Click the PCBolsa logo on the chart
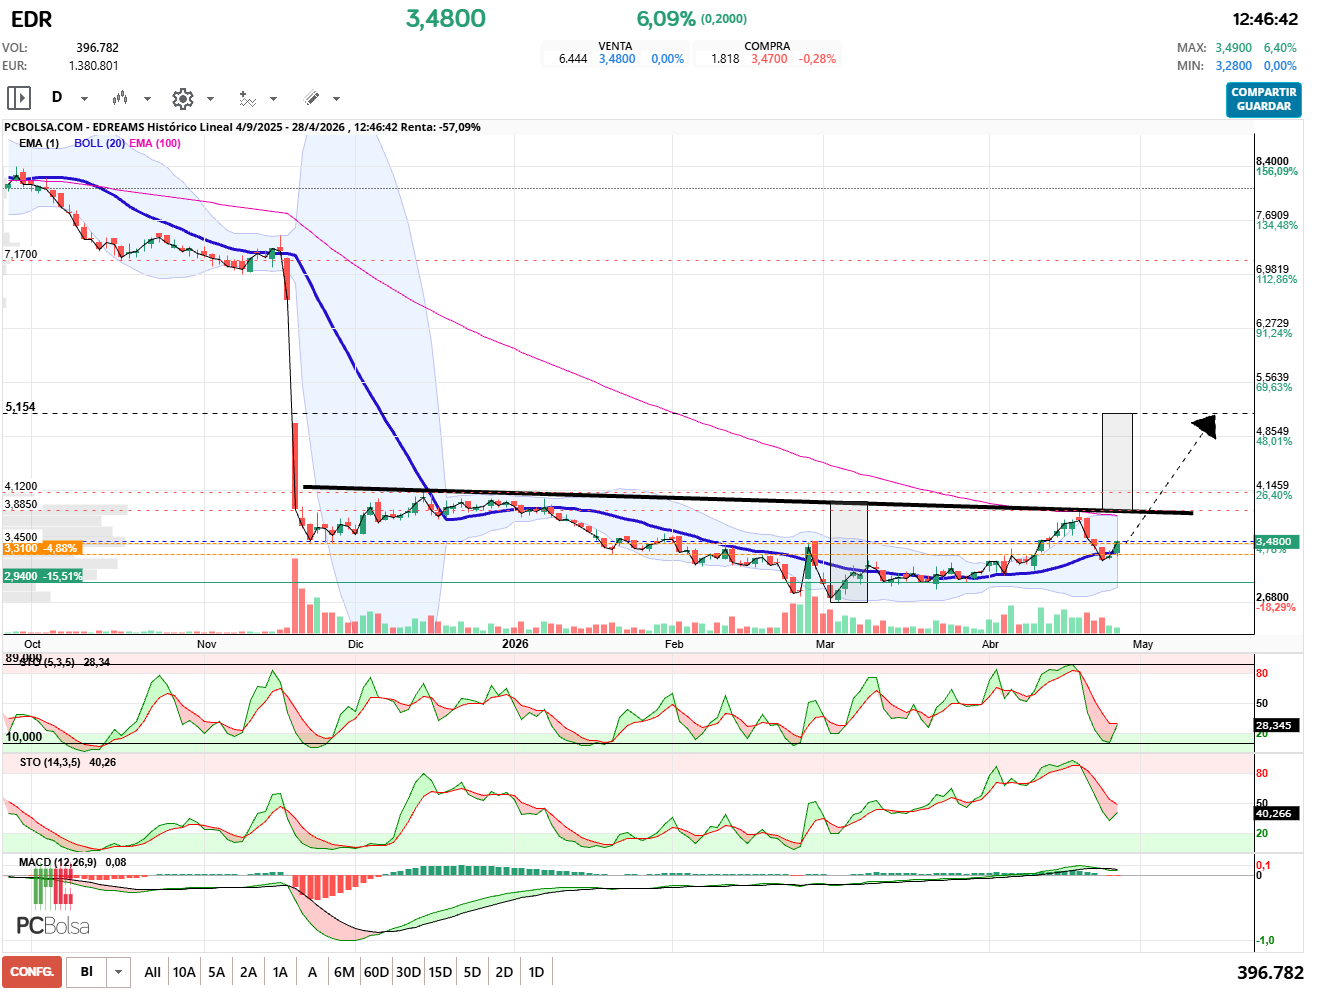 (53, 925)
